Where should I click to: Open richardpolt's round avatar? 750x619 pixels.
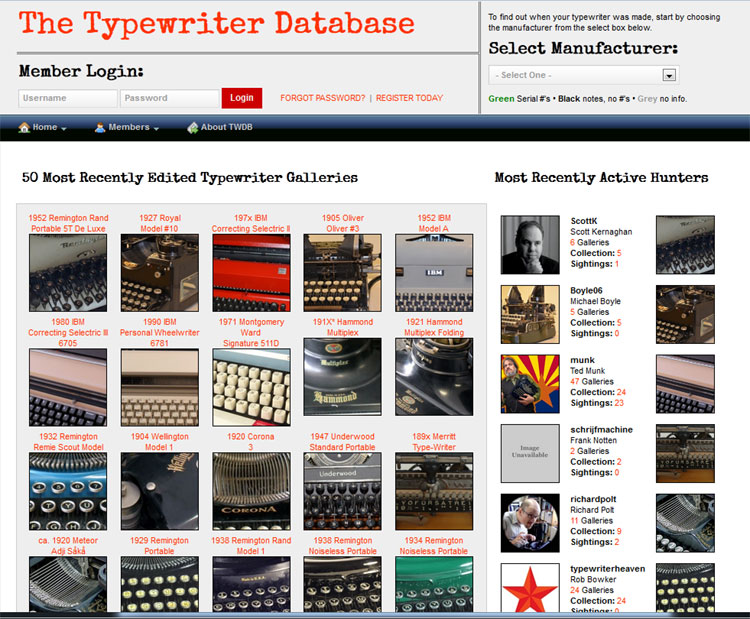530,523
